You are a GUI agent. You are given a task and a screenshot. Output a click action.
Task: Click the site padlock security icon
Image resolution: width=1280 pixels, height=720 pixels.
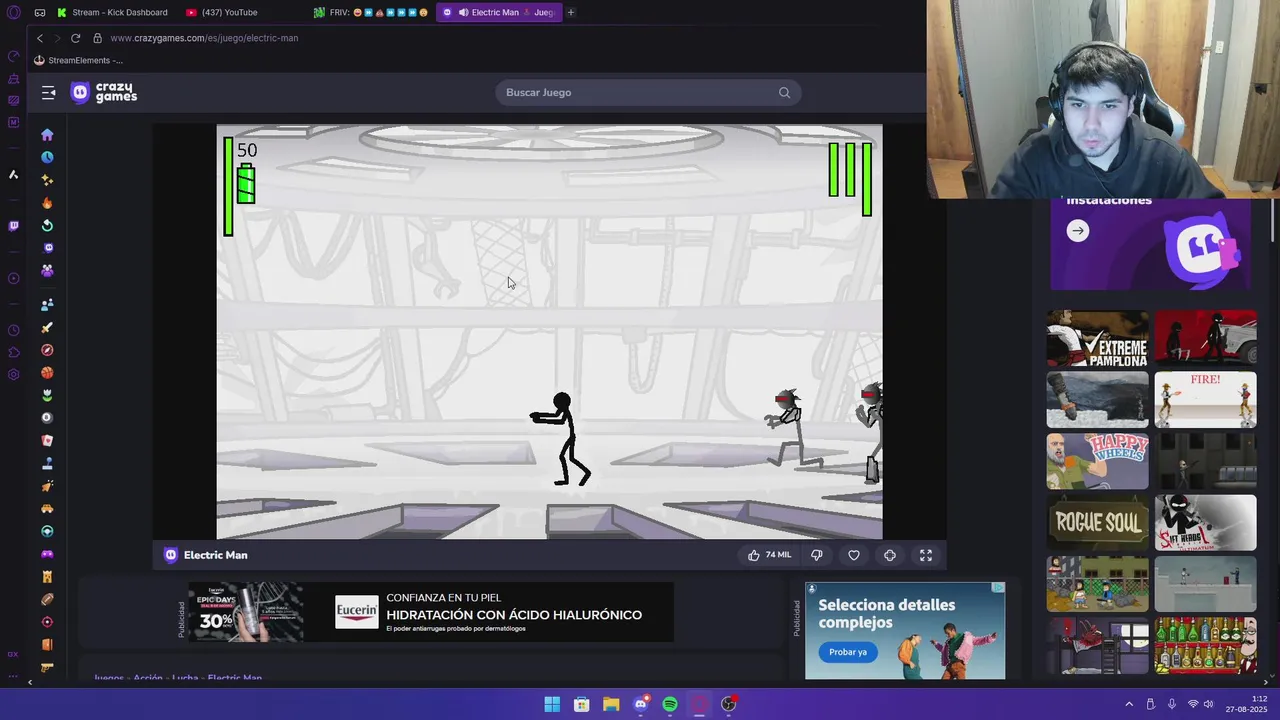[x=97, y=38]
